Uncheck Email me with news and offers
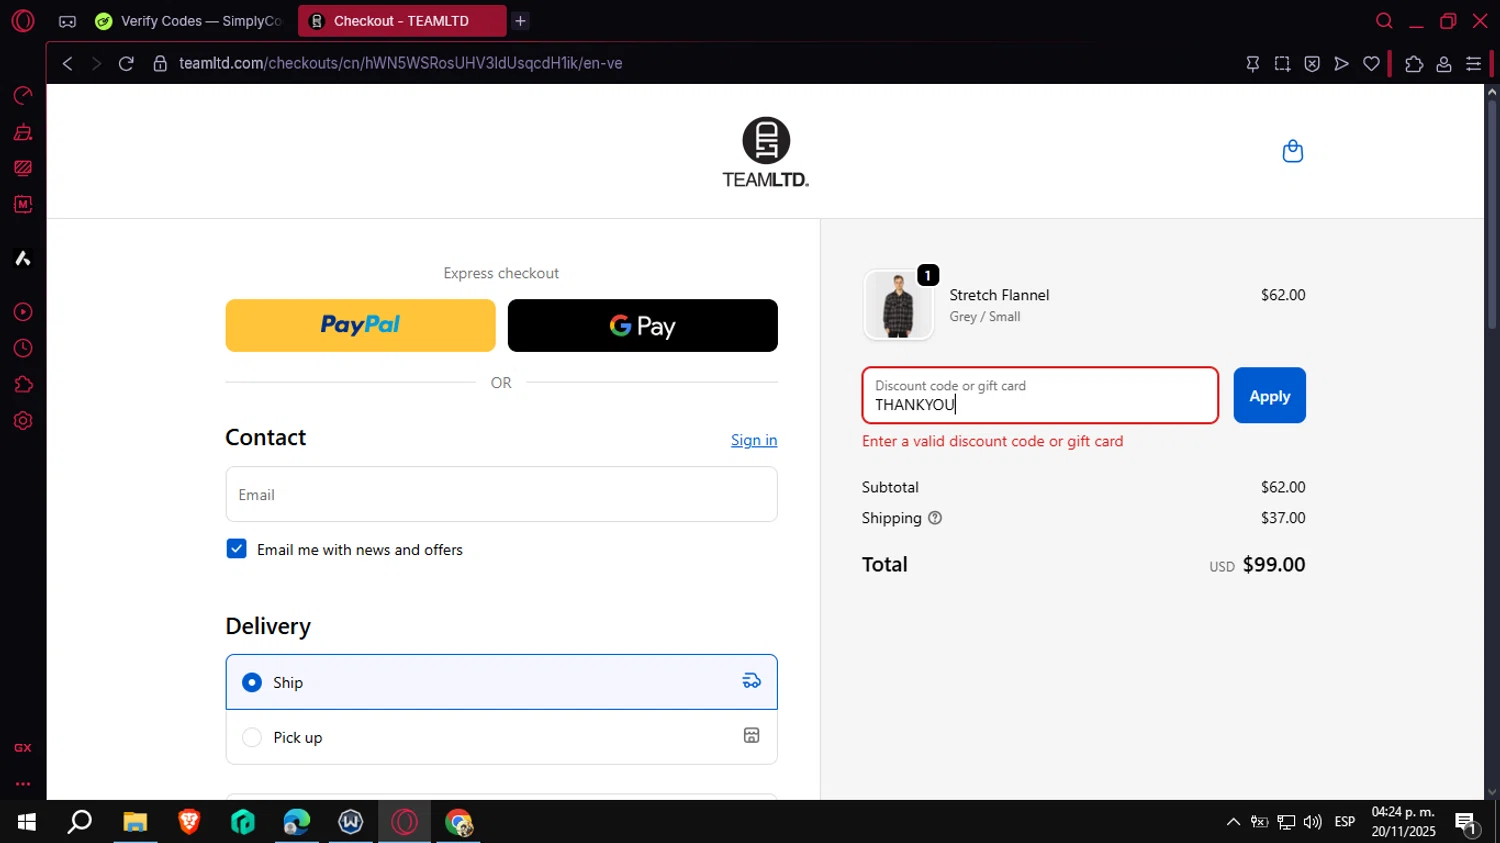This screenshot has width=1500, height=843. 236,549
